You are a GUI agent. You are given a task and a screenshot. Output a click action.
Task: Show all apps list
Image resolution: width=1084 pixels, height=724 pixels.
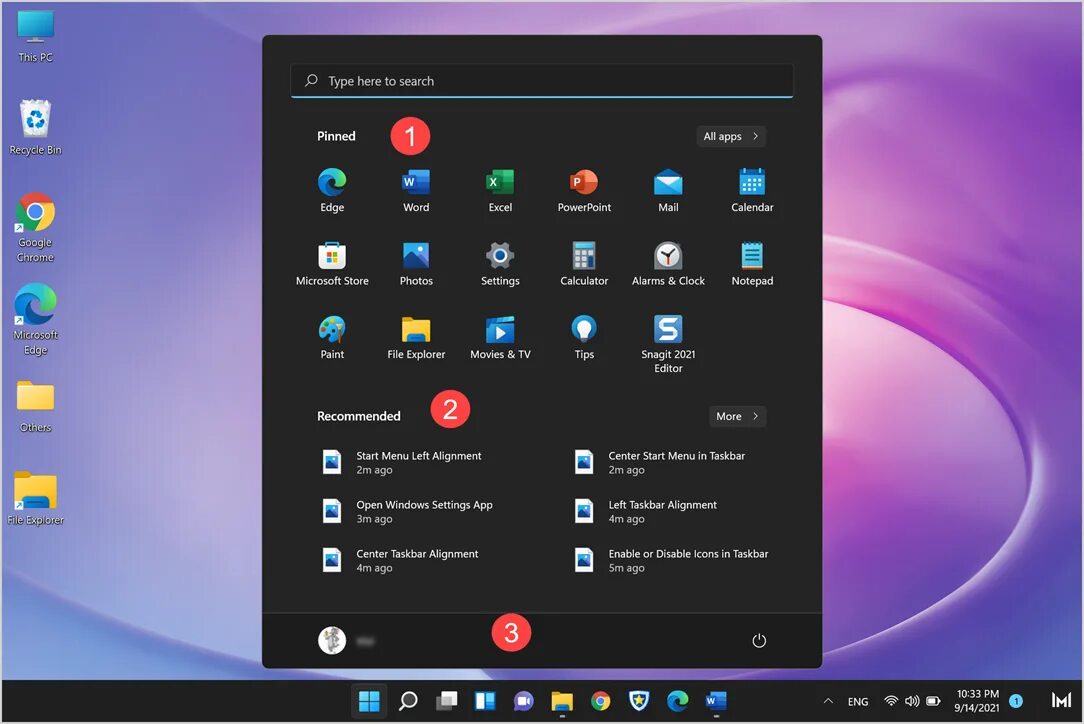point(731,136)
